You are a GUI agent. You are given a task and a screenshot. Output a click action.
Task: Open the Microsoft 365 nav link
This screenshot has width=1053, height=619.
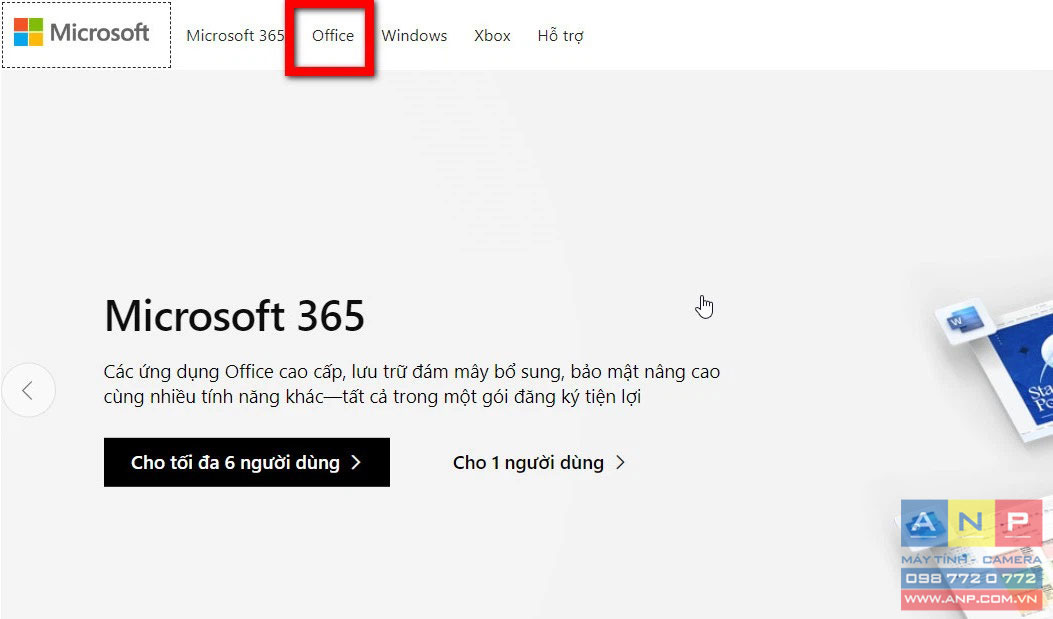coord(235,36)
